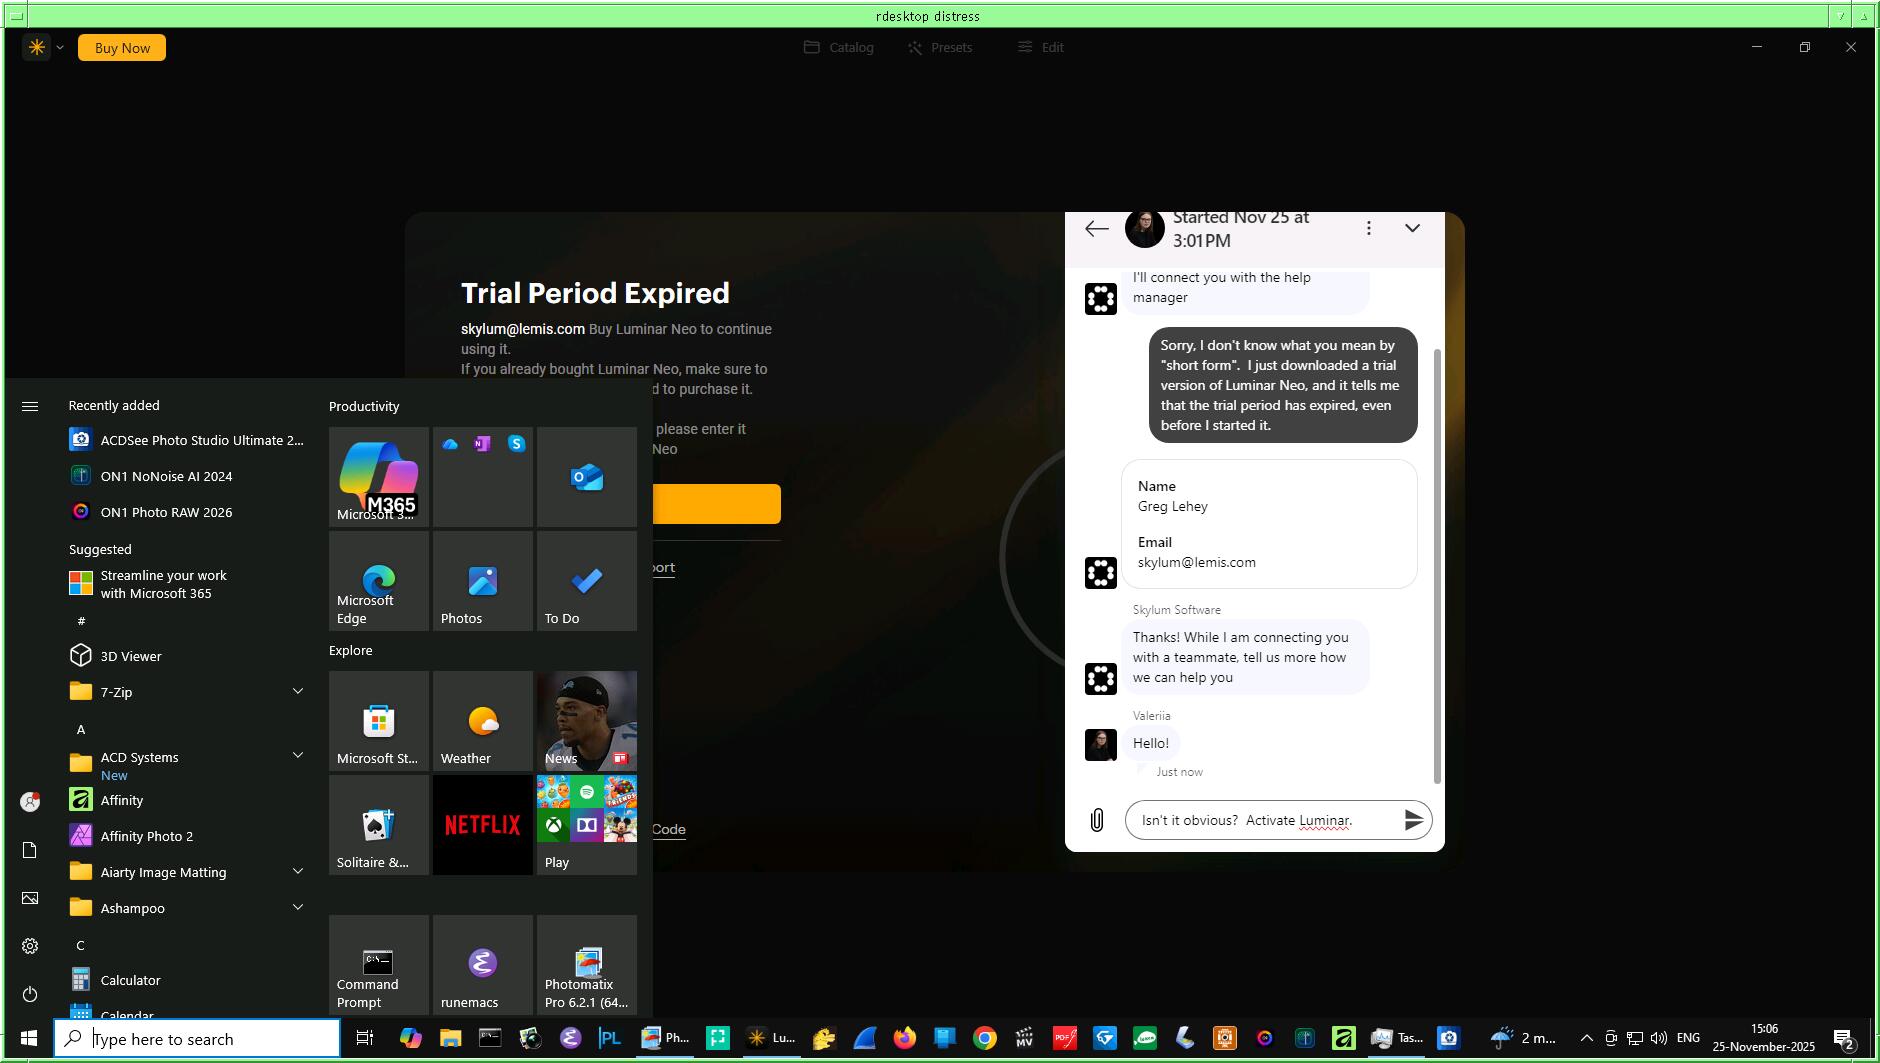The width and height of the screenshot is (1880, 1063).
Task: Click the chat message input field
Action: [x=1260, y=820]
